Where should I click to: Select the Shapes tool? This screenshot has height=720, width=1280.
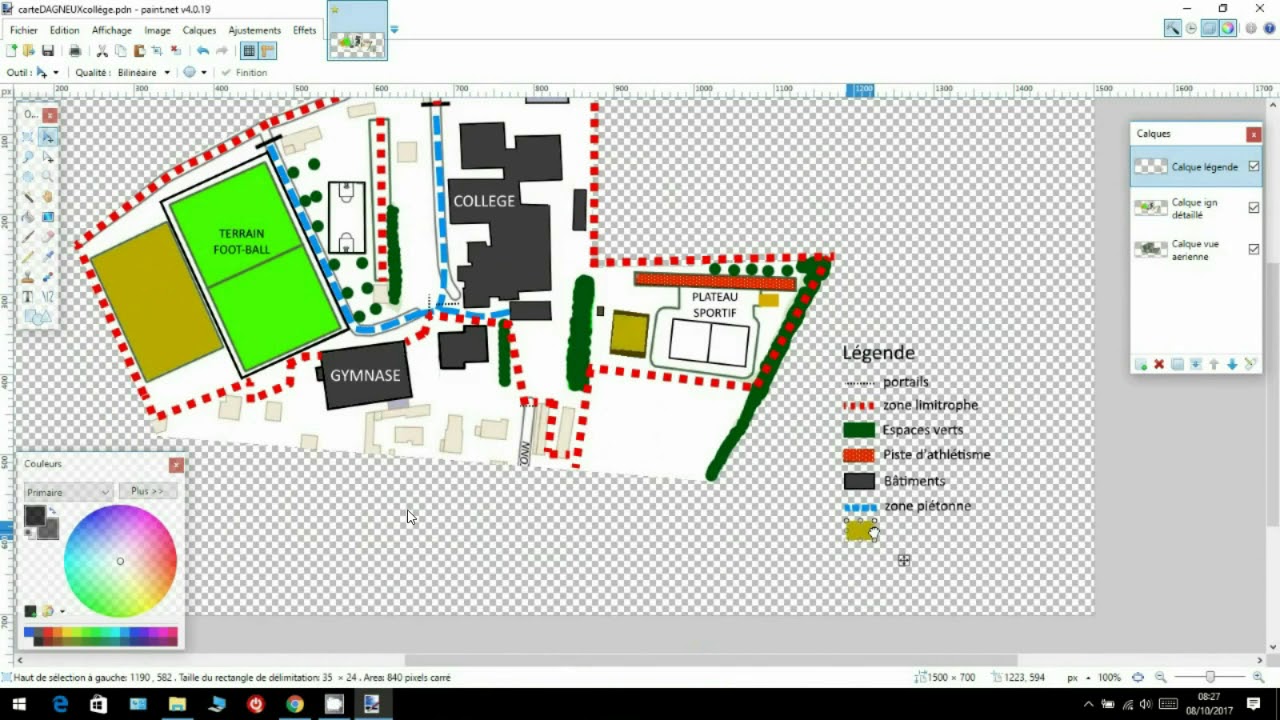point(37,316)
